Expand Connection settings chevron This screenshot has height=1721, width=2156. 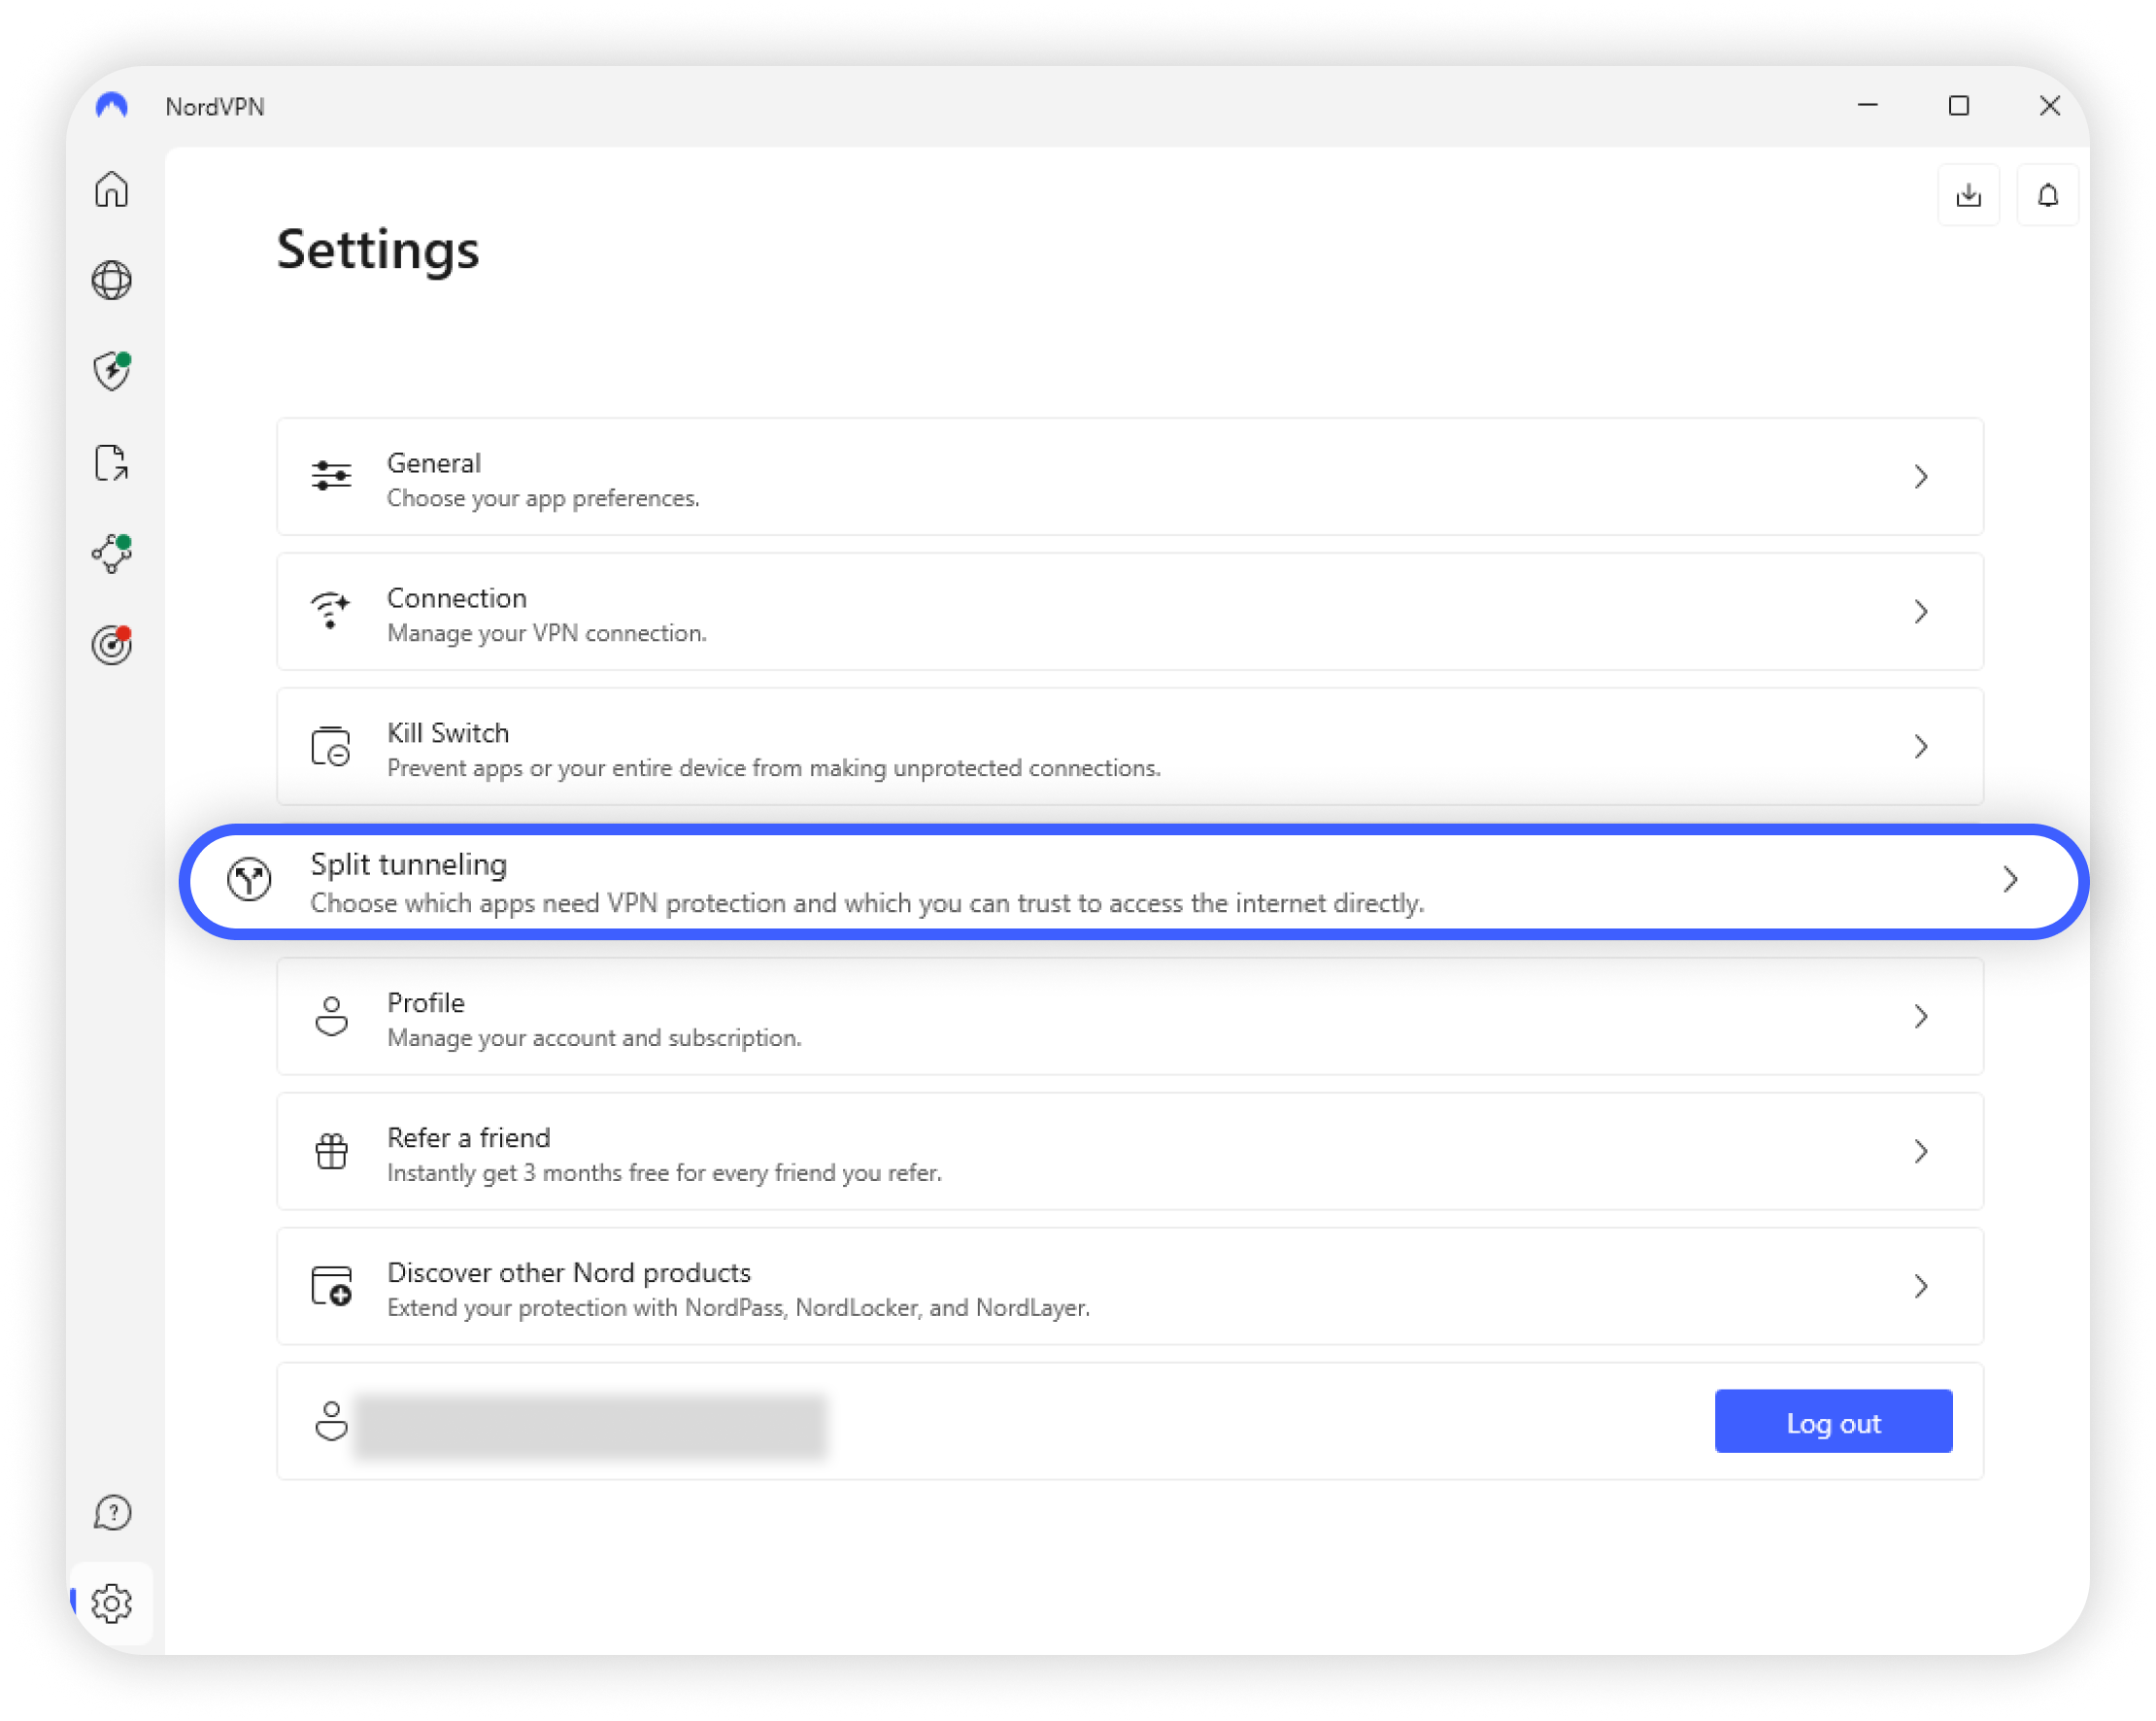(1920, 612)
